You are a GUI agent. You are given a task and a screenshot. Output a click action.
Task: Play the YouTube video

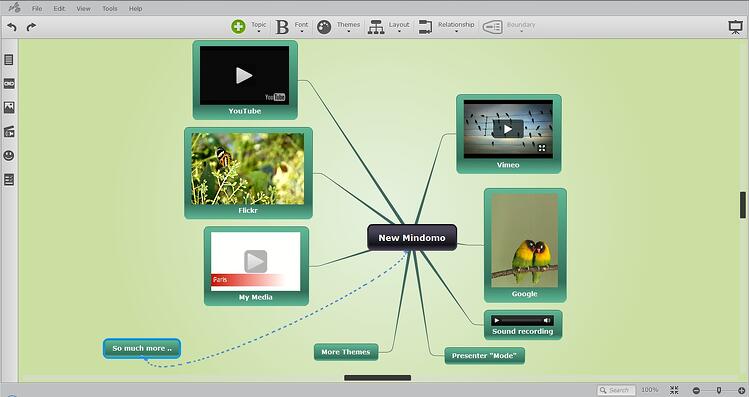(x=244, y=75)
